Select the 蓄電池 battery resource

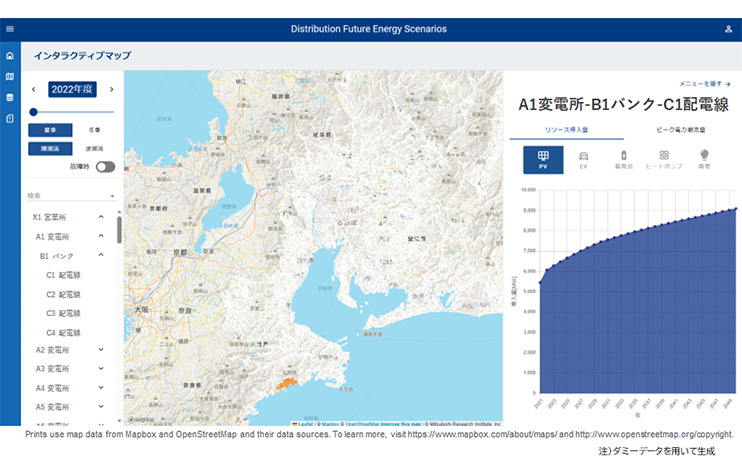[624, 160]
